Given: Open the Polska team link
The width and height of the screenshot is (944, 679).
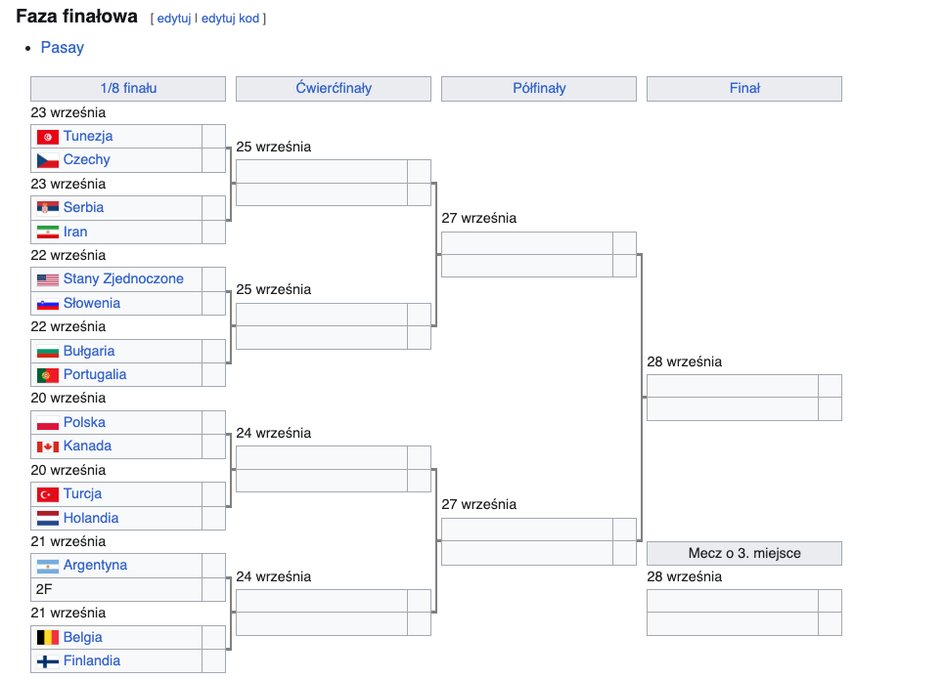Looking at the screenshot, I should click(84, 423).
